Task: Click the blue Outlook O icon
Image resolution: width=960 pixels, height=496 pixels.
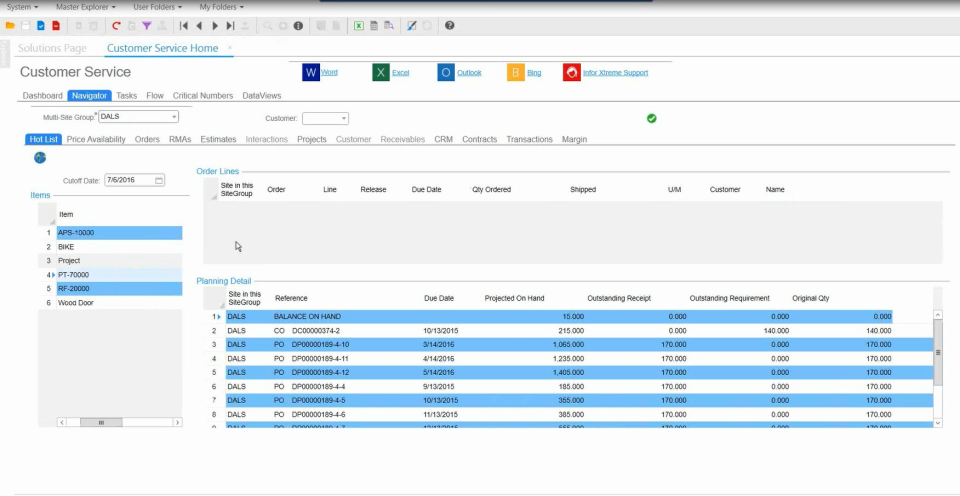Action: (x=446, y=72)
